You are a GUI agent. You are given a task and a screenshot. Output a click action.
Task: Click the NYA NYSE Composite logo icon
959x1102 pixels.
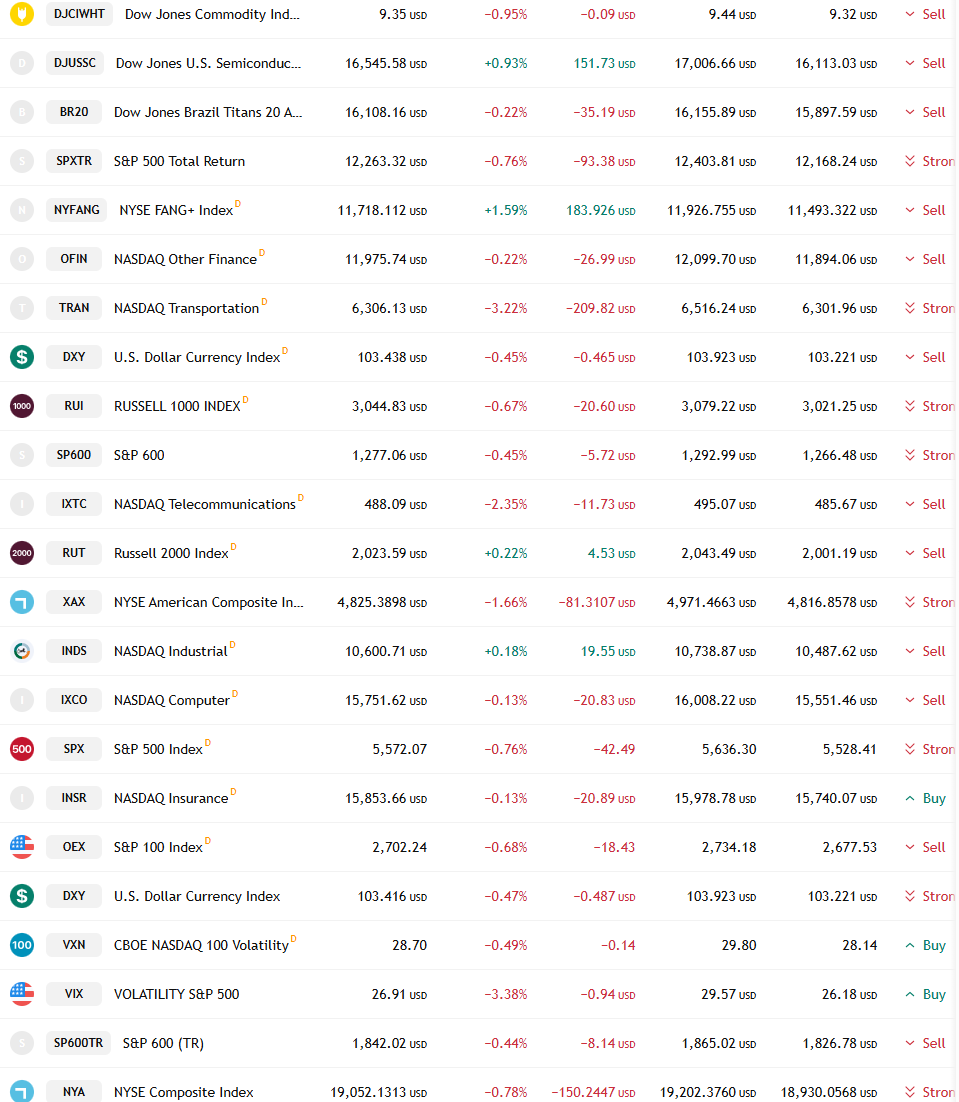point(22,1091)
